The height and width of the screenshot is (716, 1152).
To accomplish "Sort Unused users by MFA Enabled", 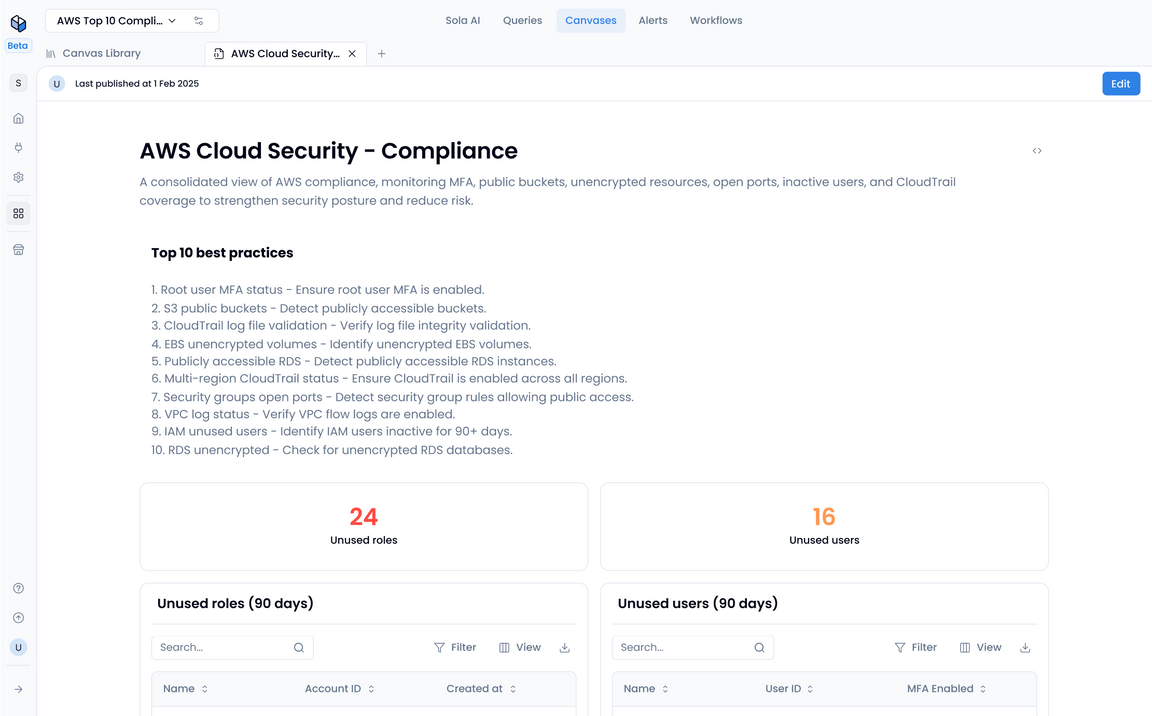I will point(946,688).
